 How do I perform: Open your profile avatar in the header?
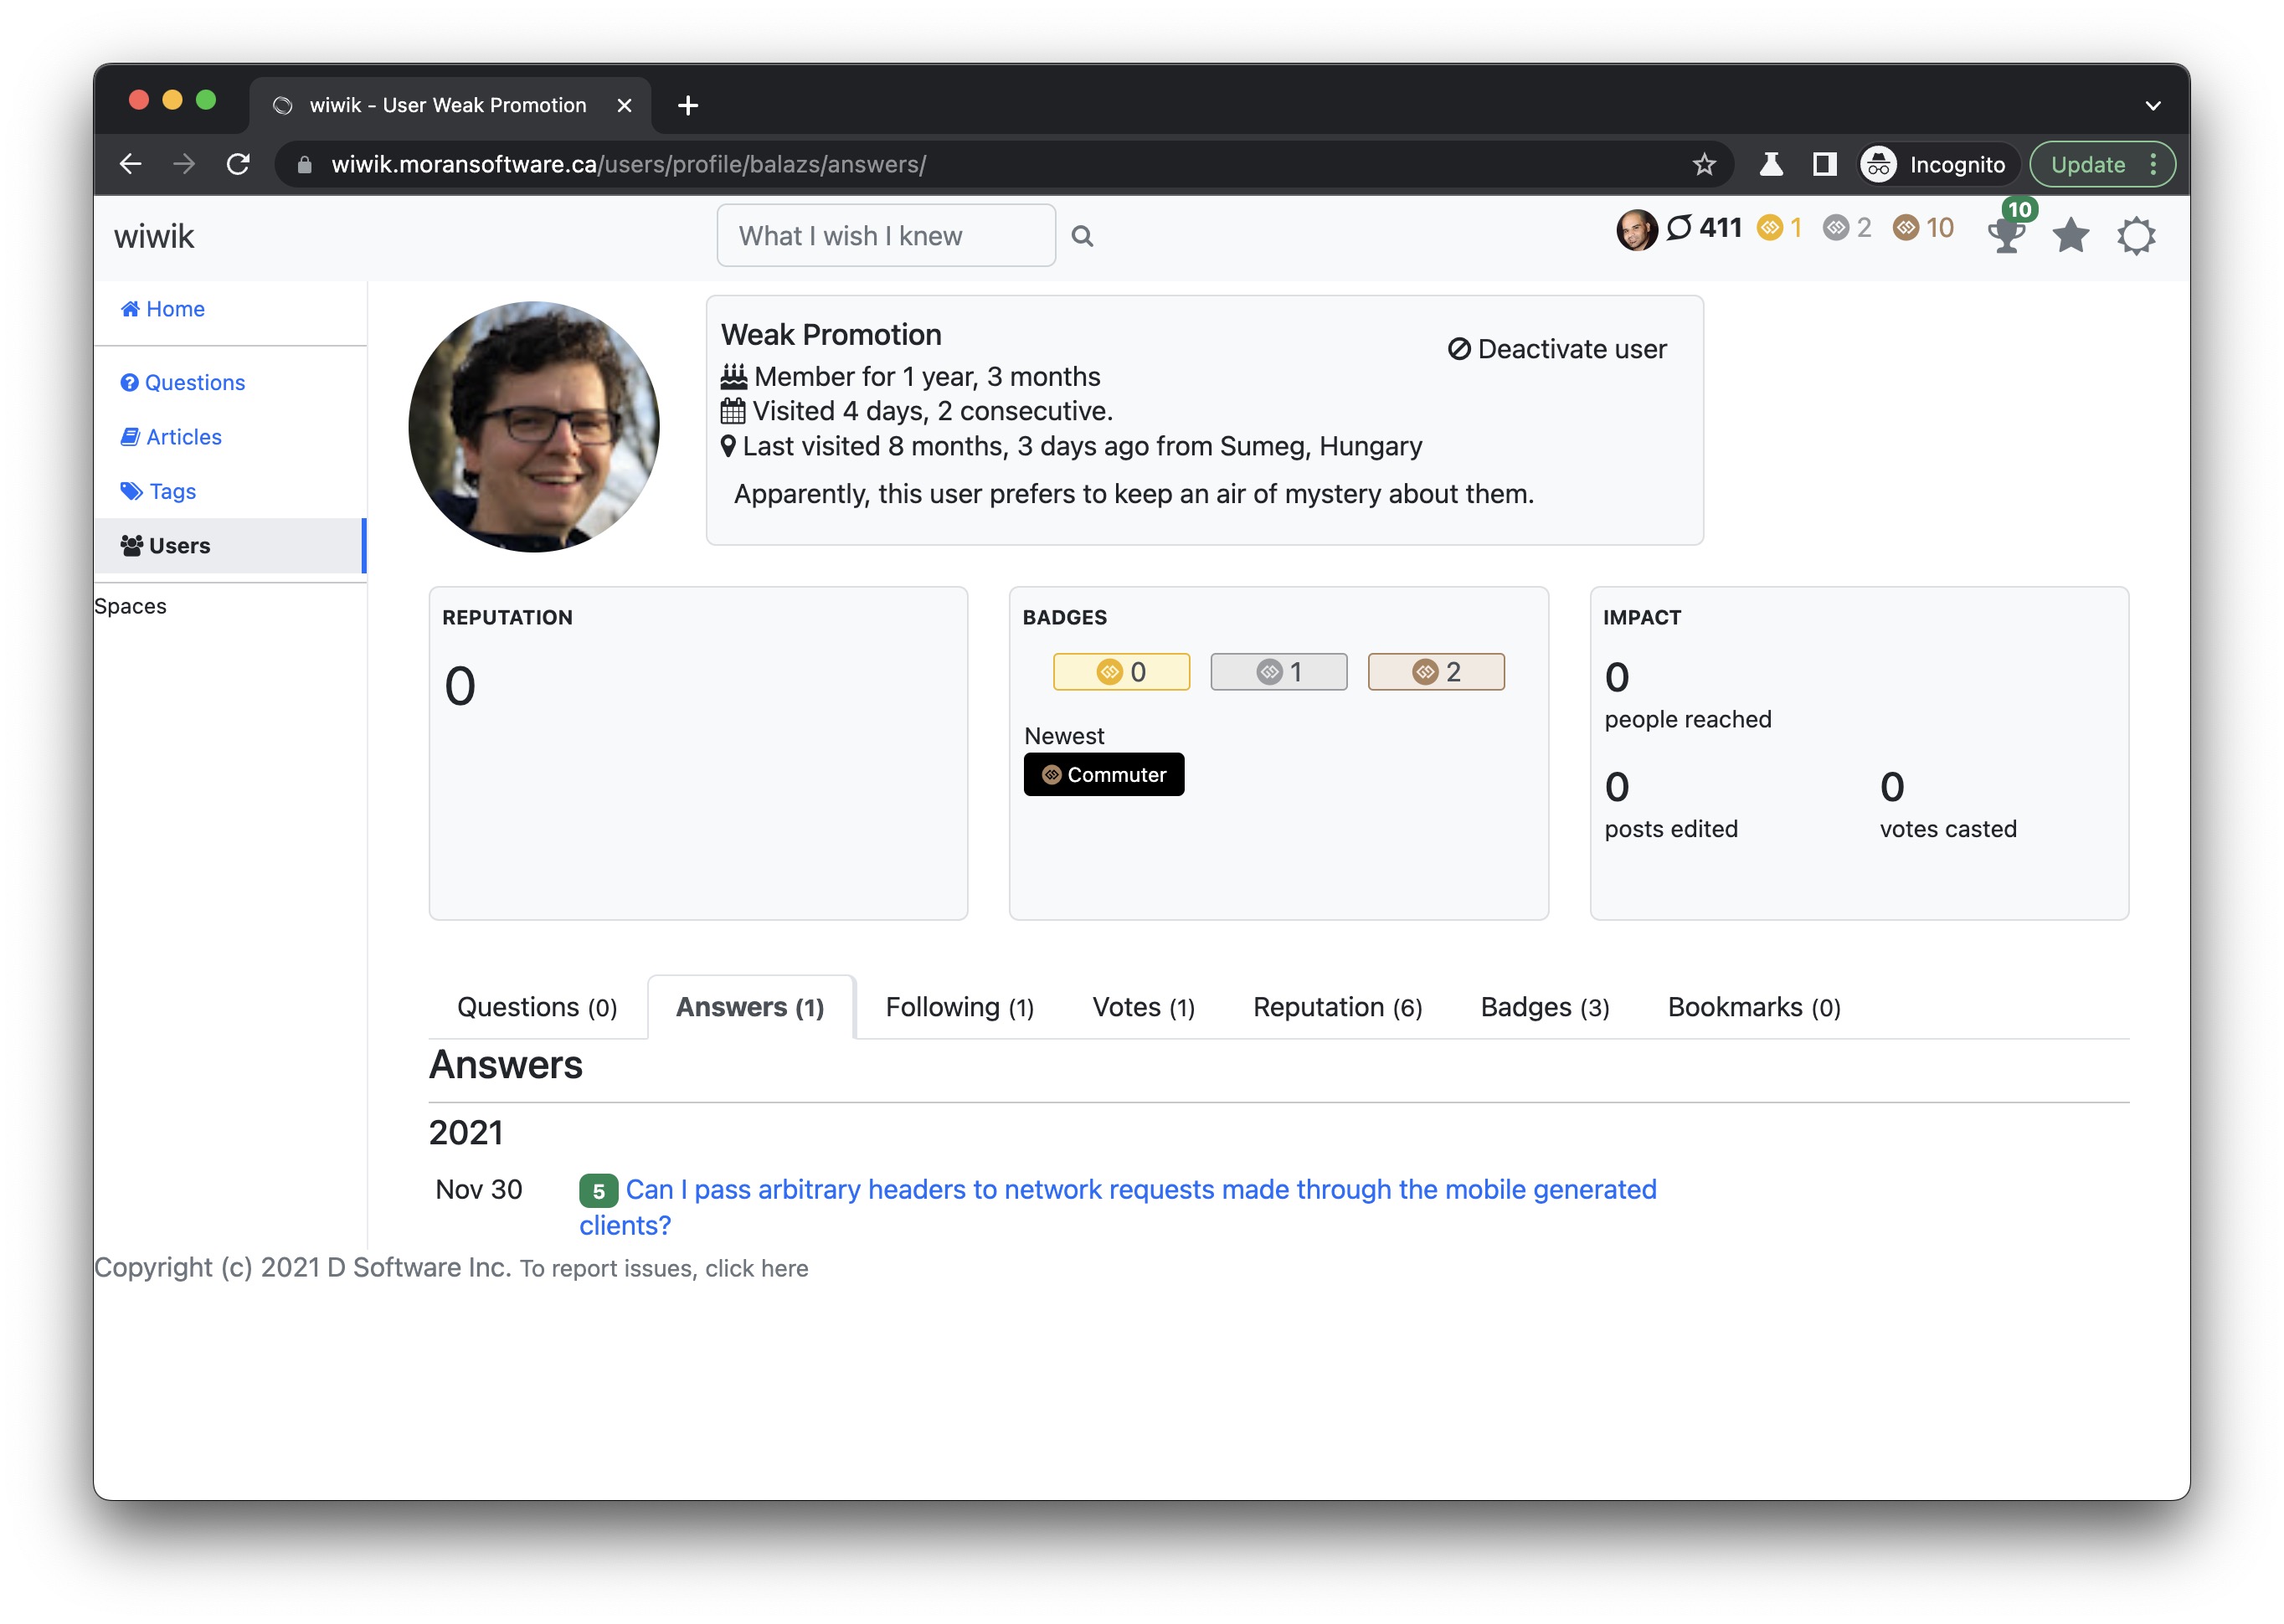[1637, 229]
